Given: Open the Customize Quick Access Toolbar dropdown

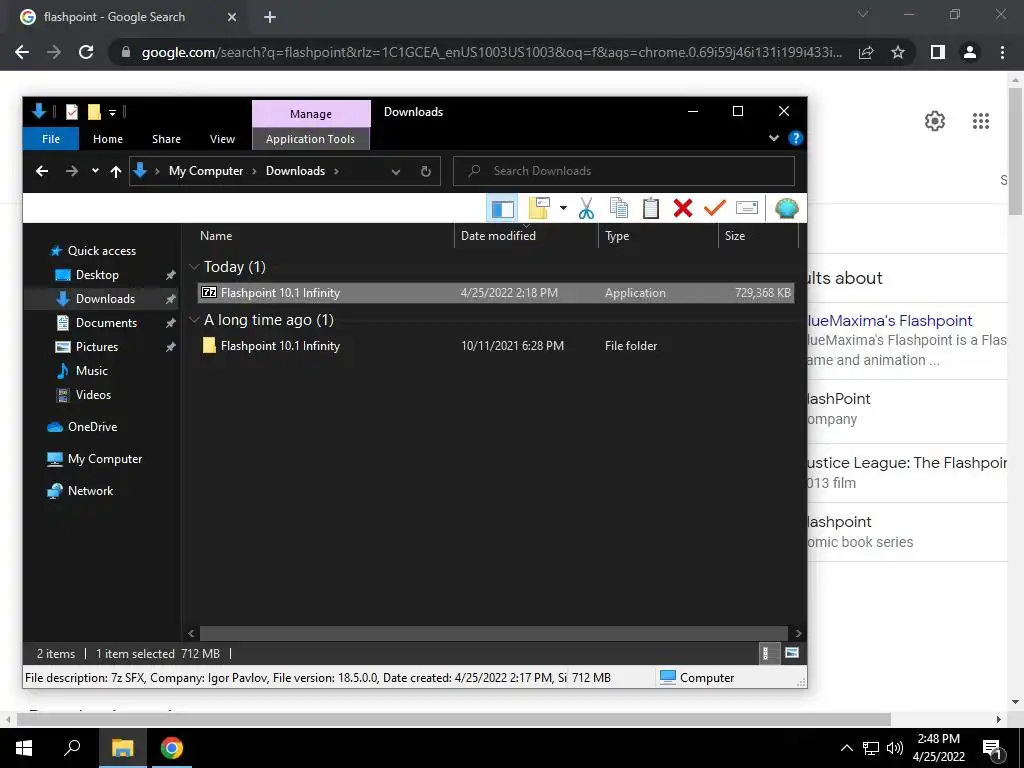Looking at the screenshot, I should [112, 113].
